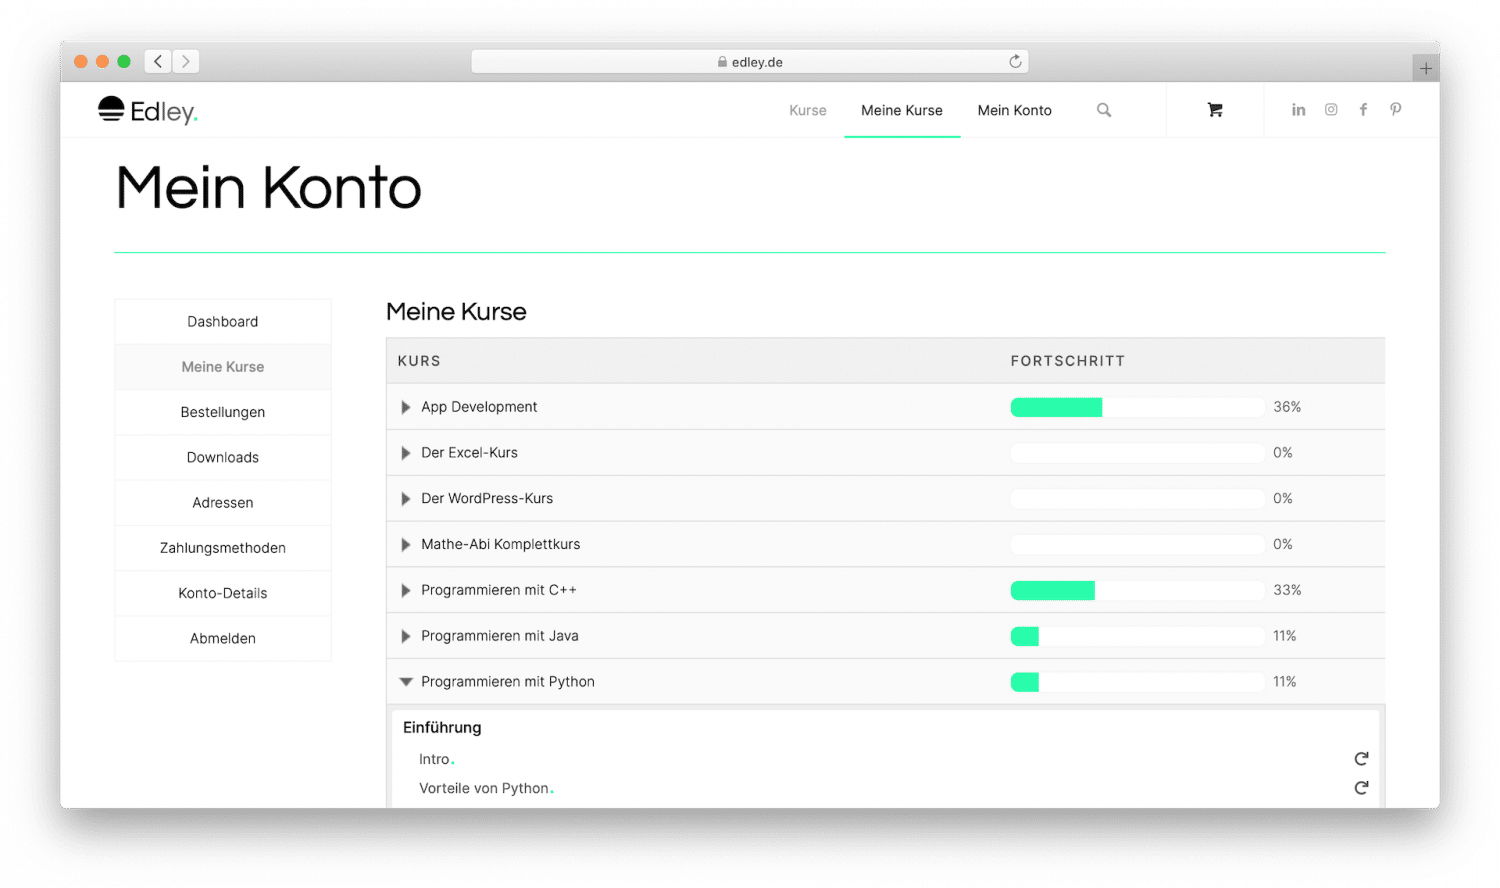Click the Edley logo

(x=148, y=111)
